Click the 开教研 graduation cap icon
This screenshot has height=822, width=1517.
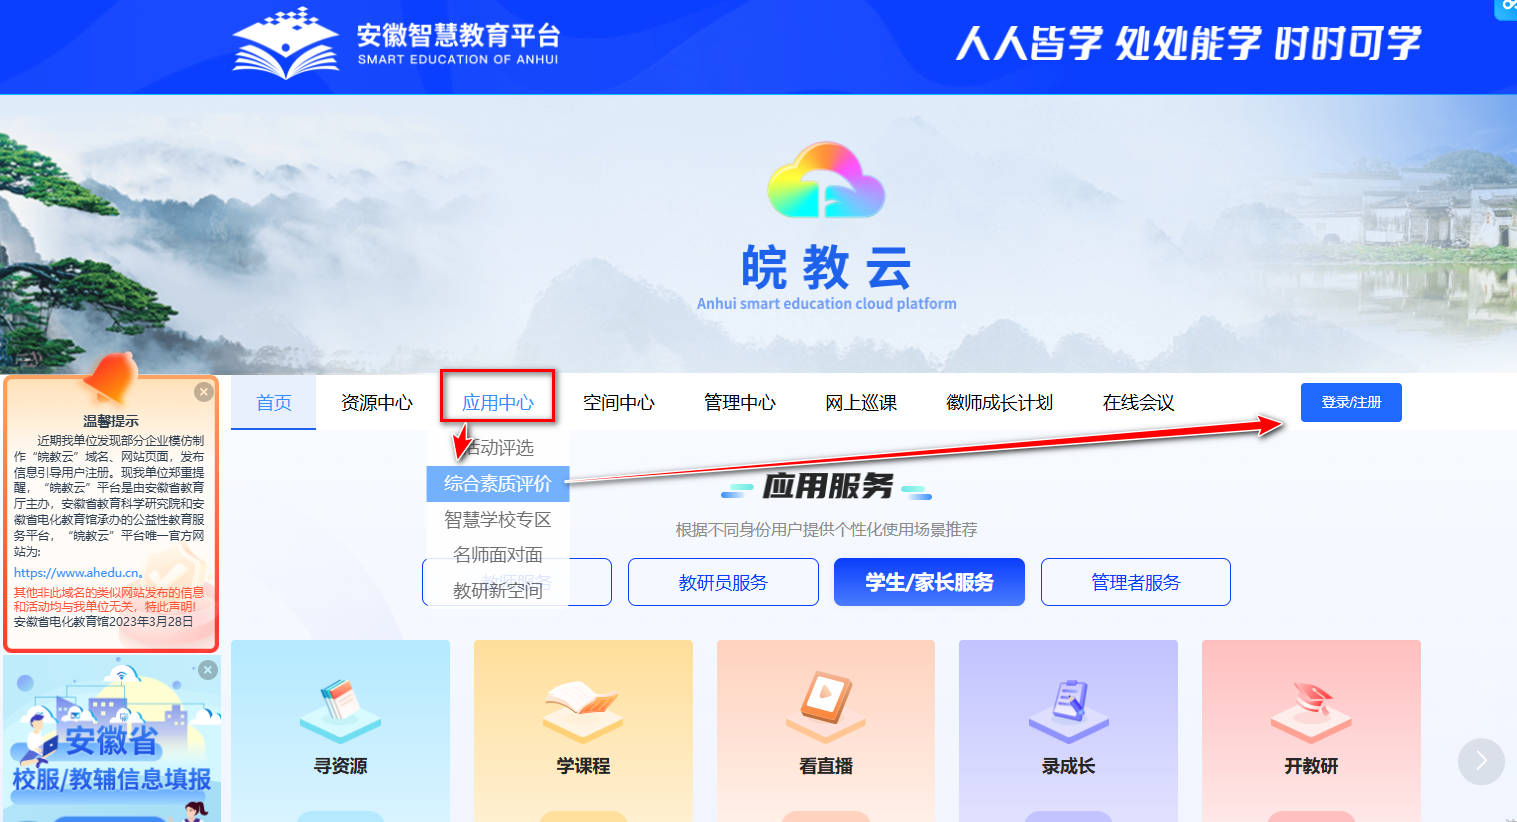tap(1311, 704)
